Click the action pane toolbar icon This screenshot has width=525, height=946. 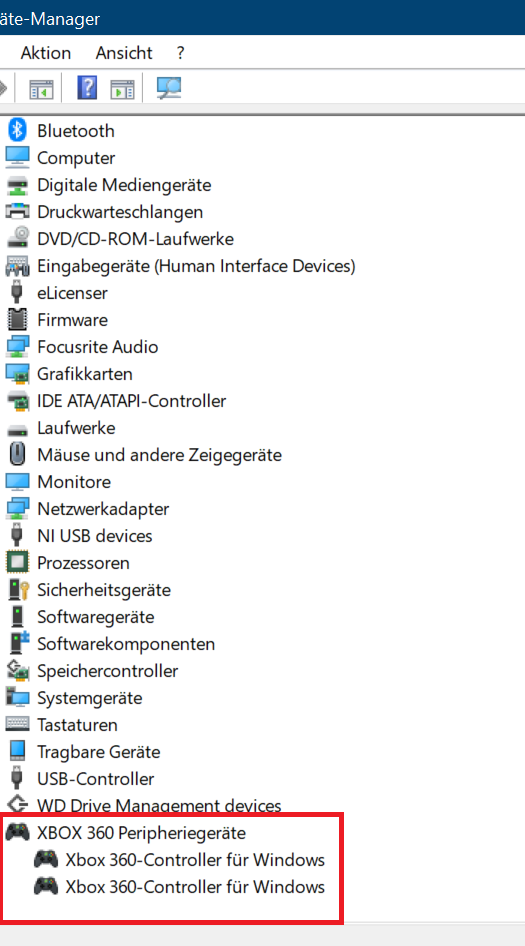click(122, 88)
